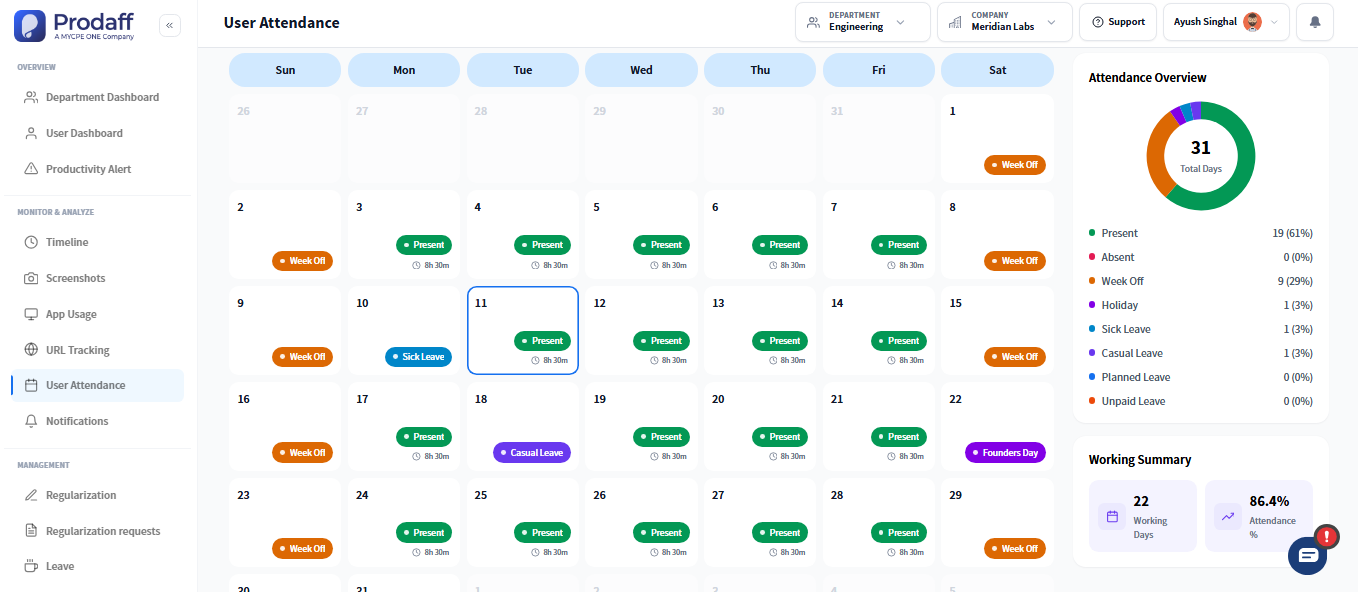
Task: Click the Working Days calendar icon
Action: click(x=1112, y=516)
